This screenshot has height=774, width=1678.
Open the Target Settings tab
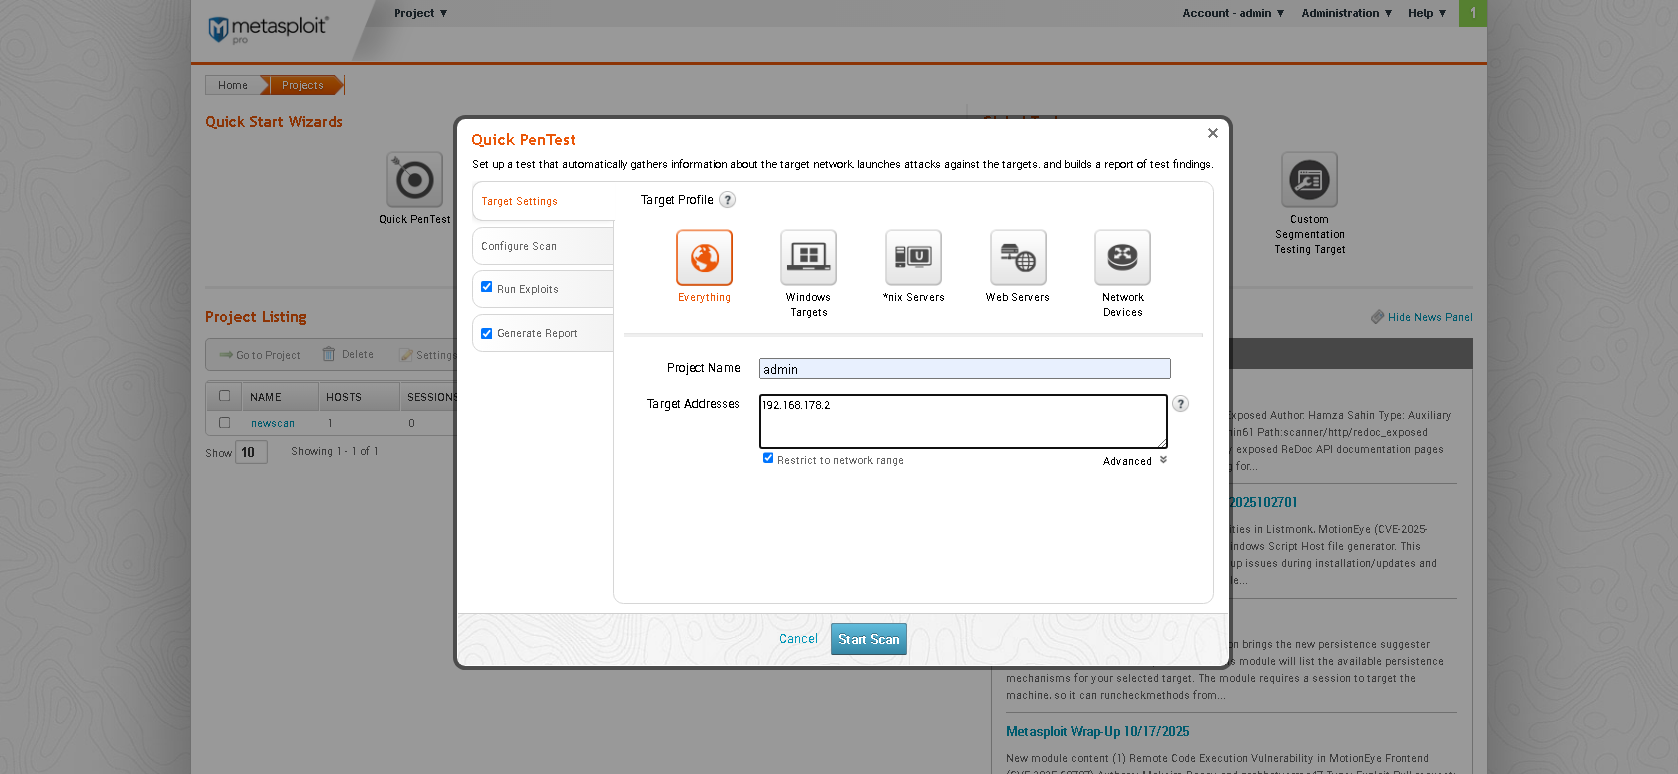pos(520,201)
